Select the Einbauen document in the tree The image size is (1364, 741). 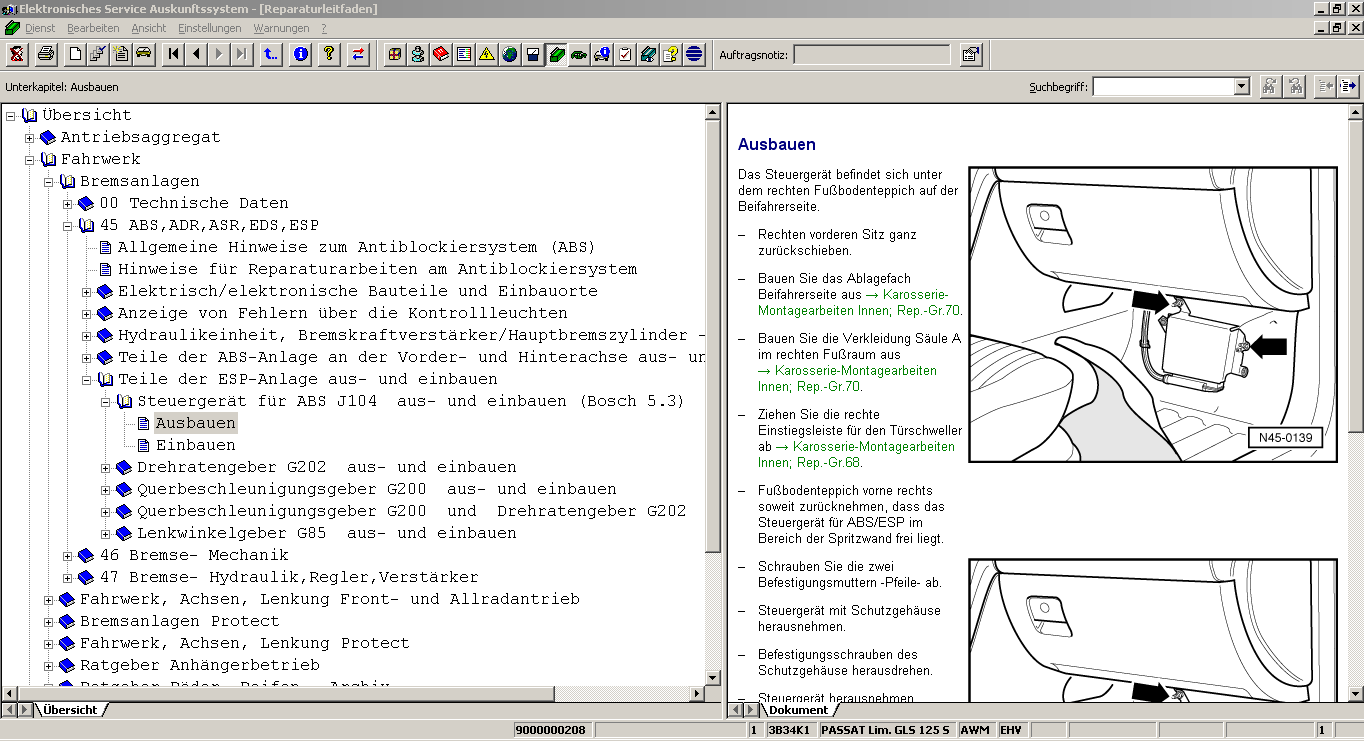pos(195,445)
